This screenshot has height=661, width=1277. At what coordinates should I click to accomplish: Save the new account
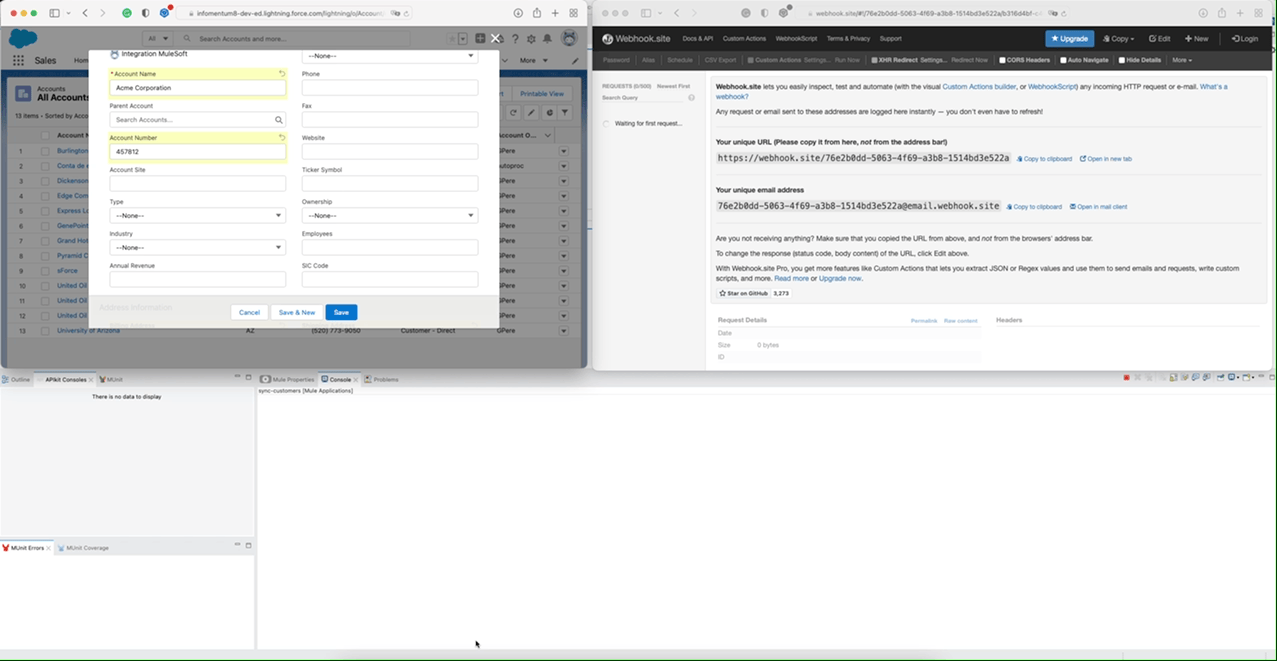[x=341, y=313]
